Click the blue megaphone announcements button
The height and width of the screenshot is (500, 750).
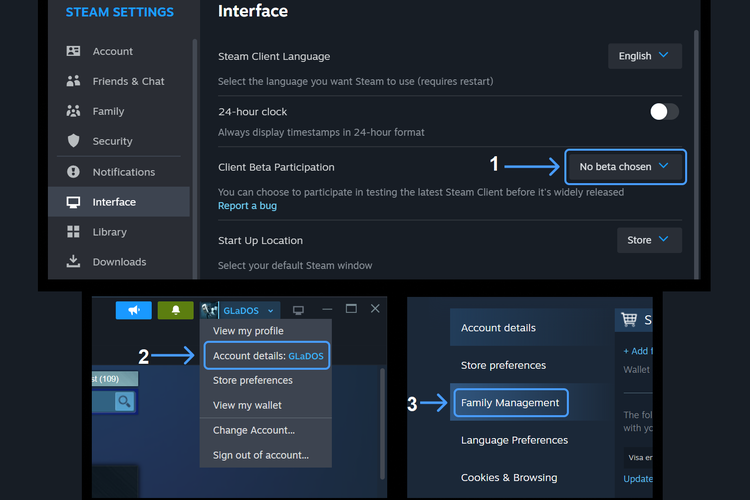[133, 310]
